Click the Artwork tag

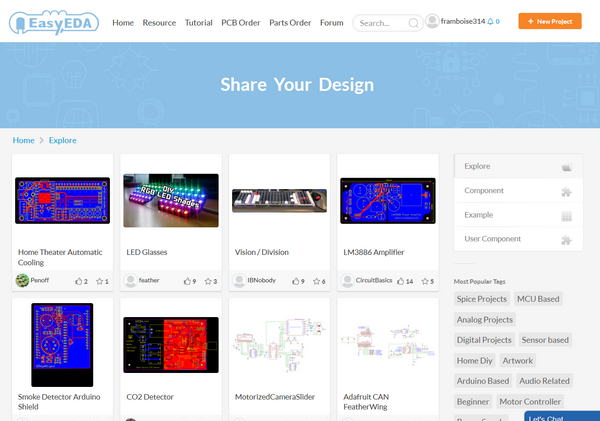517,361
